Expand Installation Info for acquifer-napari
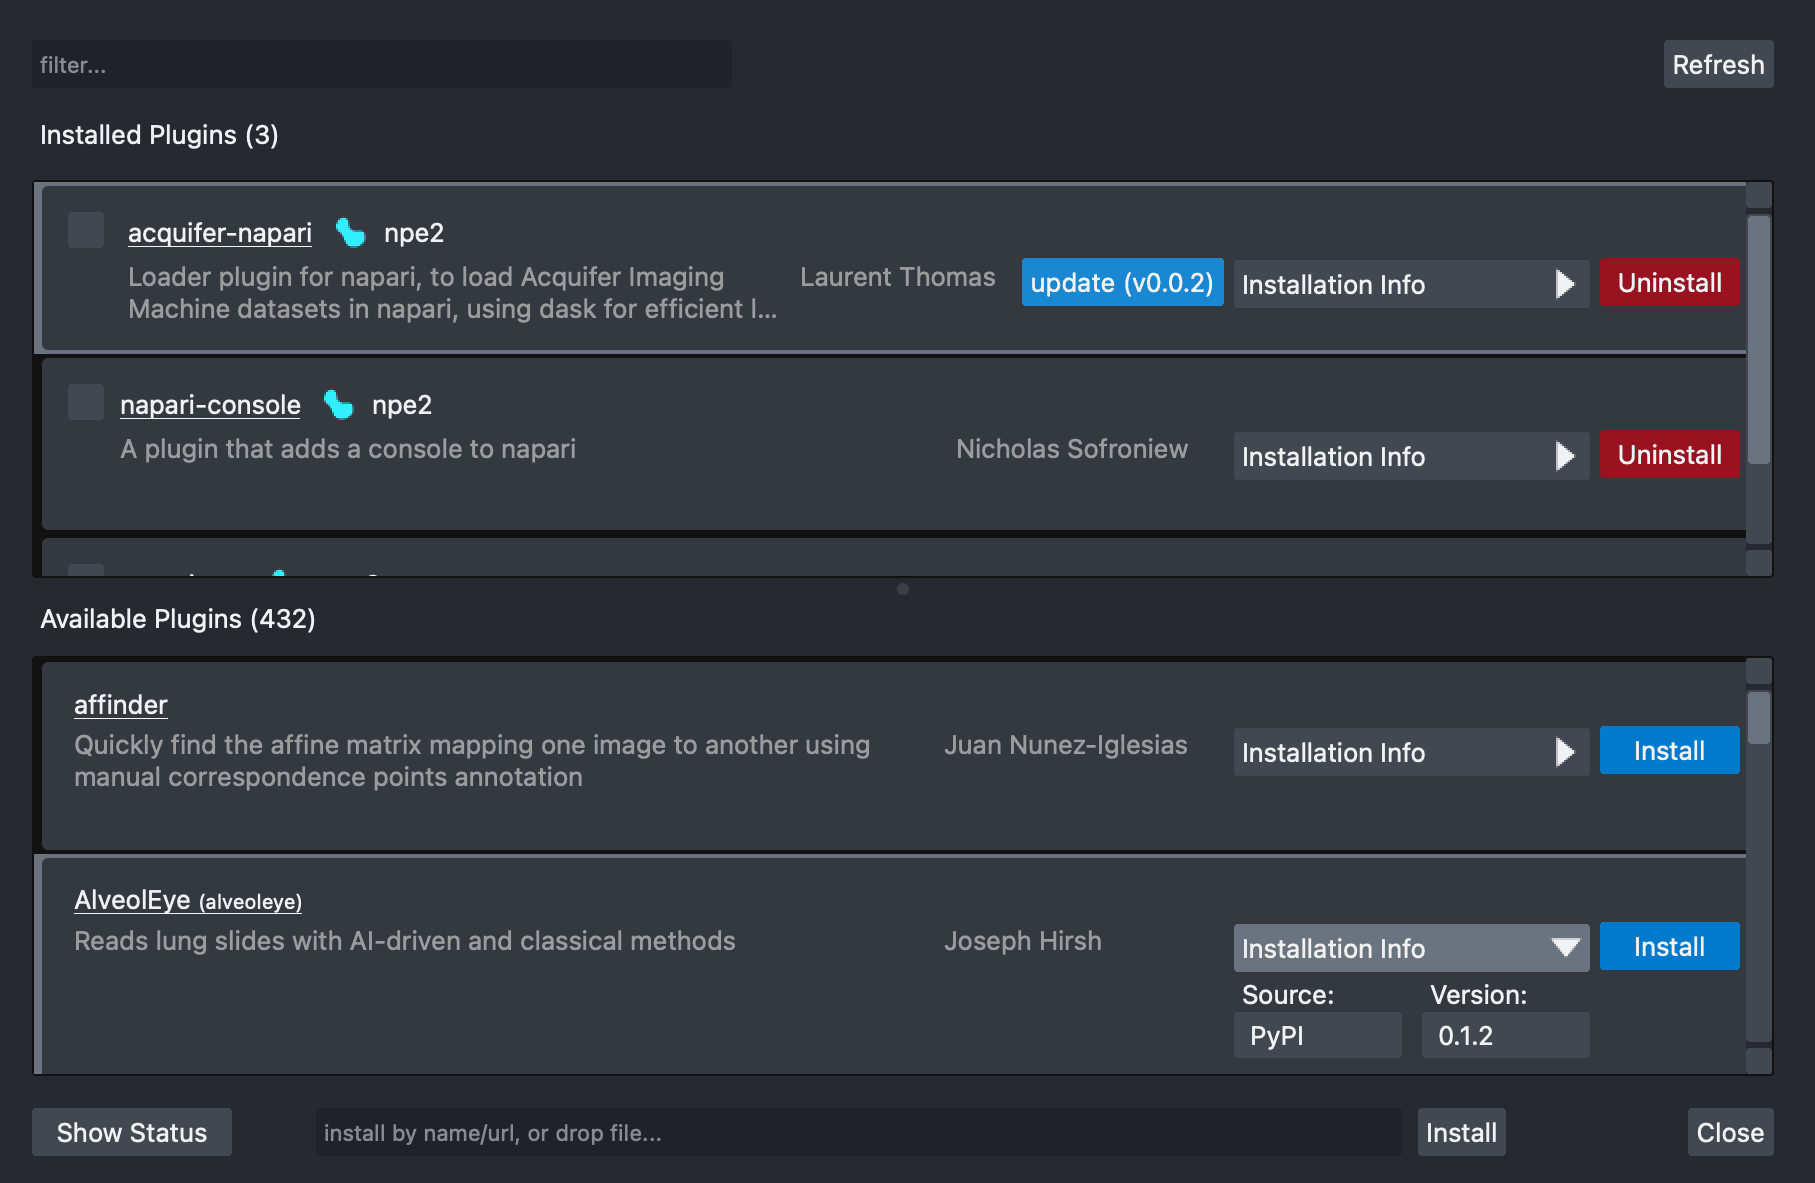Image resolution: width=1815 pixels, height=1183 pixels. [x=1410, y=284]
